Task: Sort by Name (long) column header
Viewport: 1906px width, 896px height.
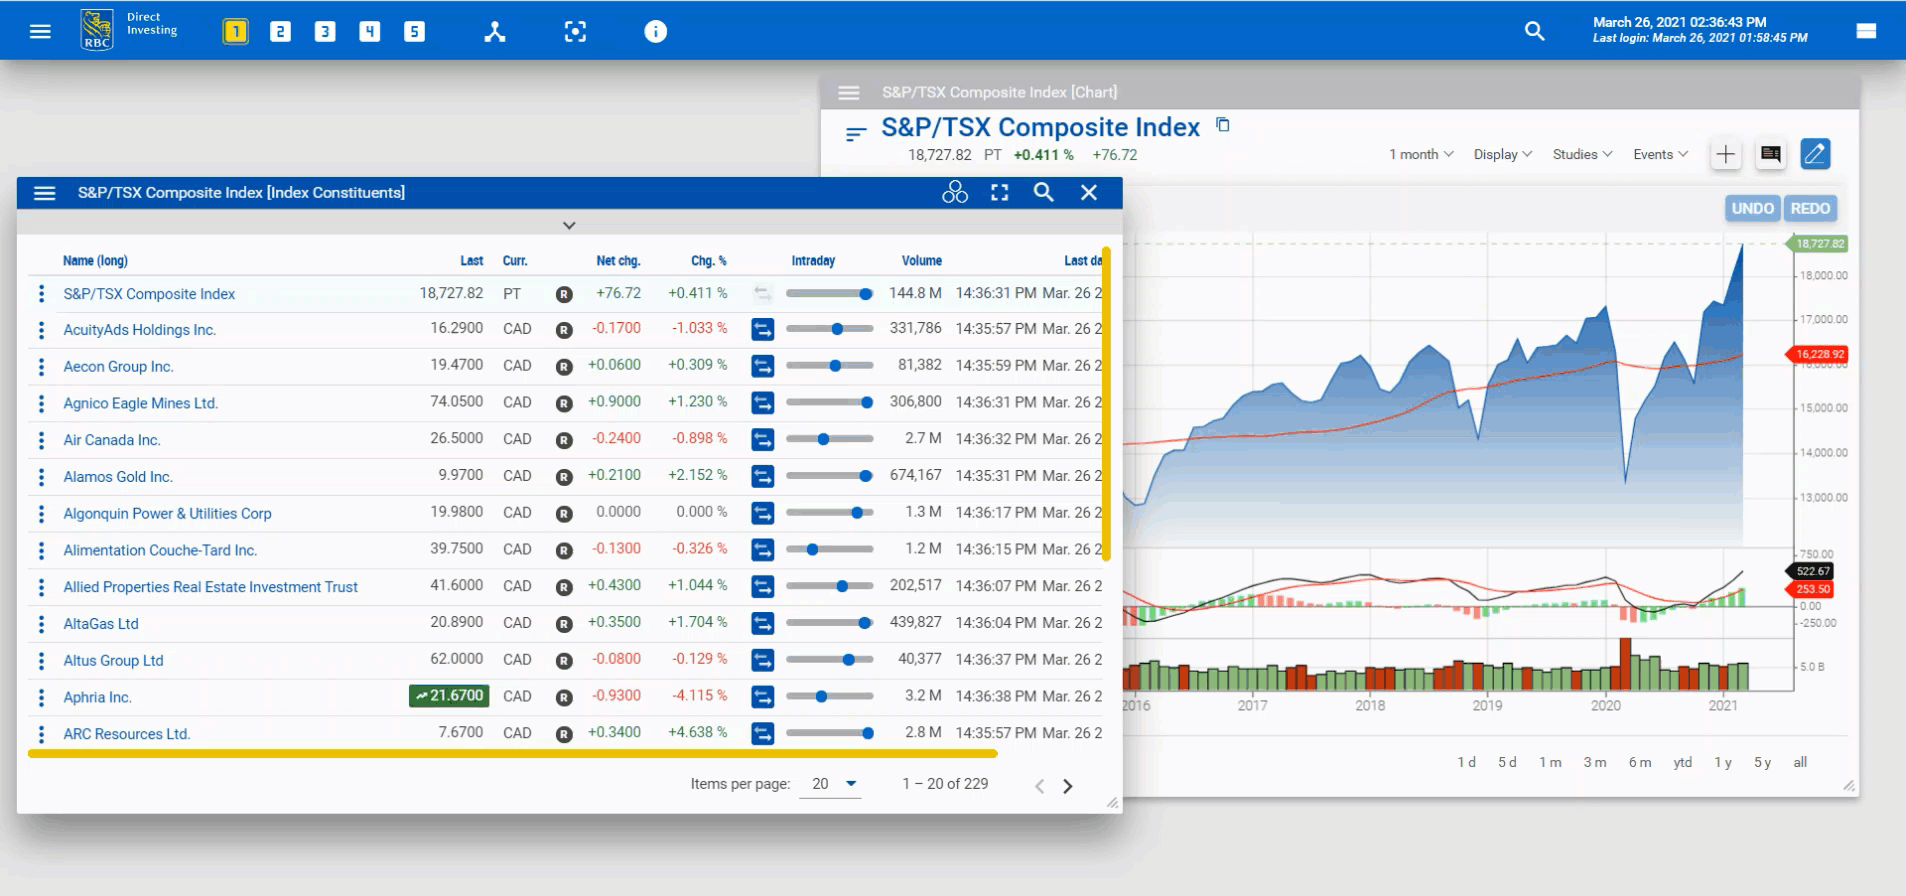Action: point(95,261)
